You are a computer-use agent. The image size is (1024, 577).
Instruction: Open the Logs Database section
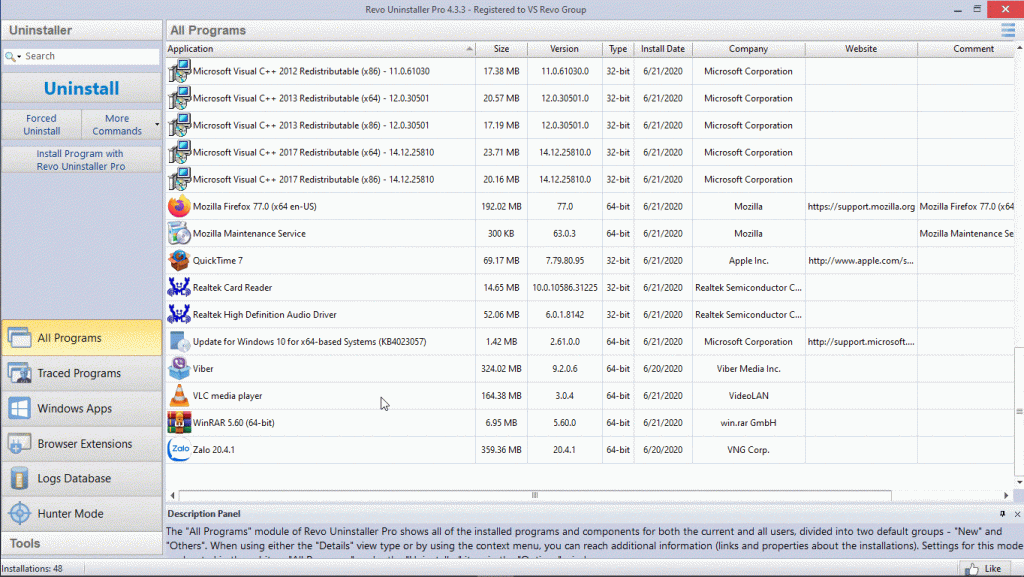[x=82, y=478]
